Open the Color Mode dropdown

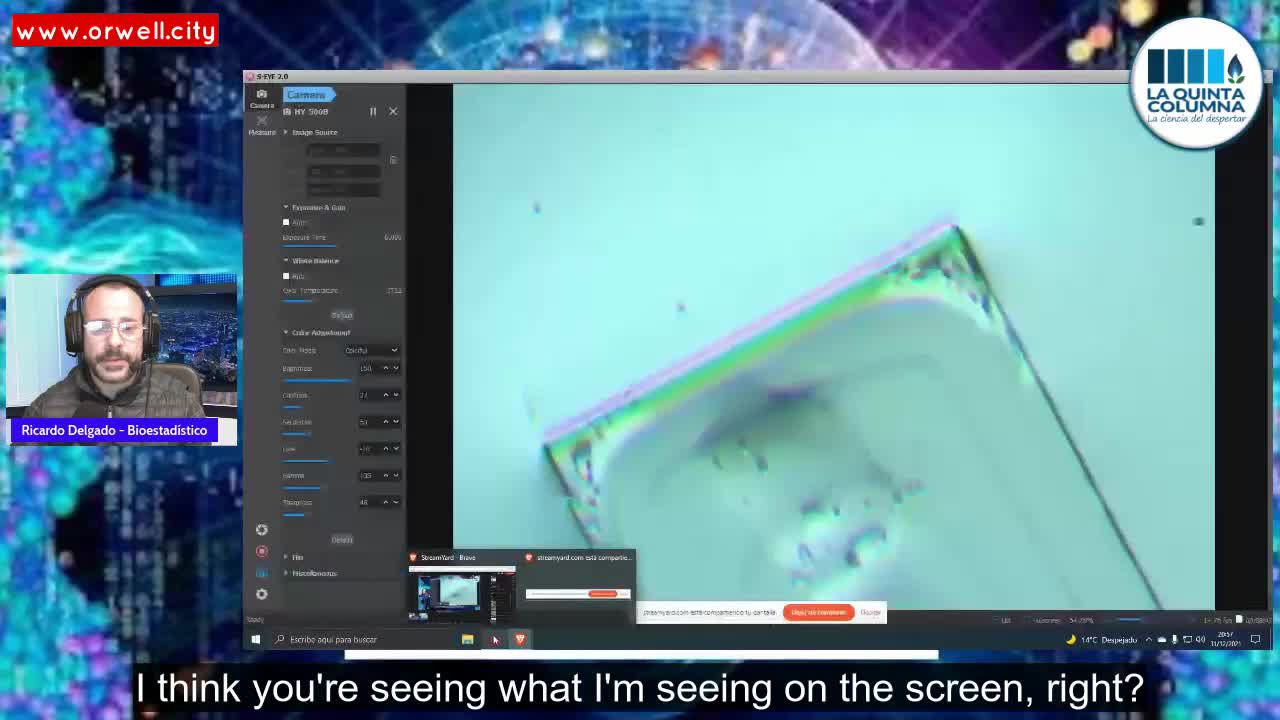[x=371, y=350]
